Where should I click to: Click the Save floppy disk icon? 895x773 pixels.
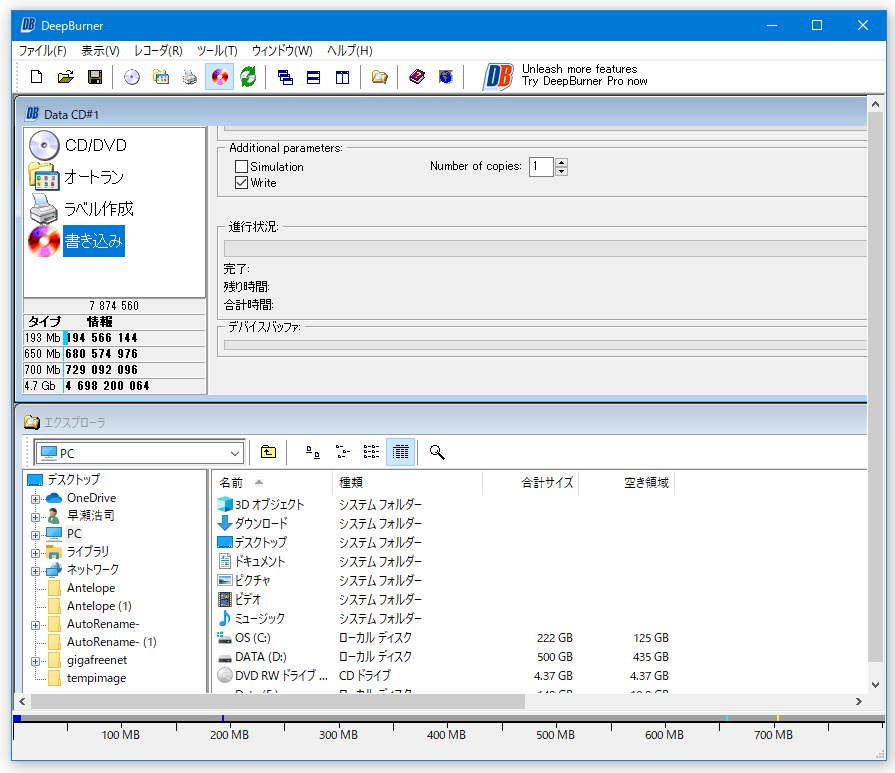95,77
